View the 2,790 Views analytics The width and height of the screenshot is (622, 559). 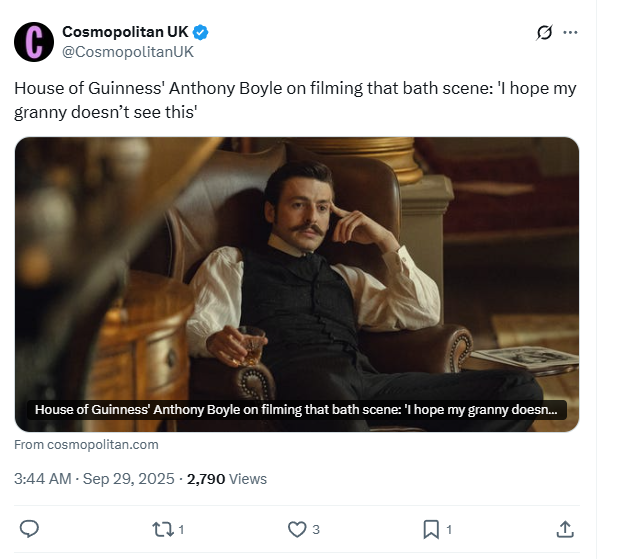pyautogui.click(x=227, y=479)
